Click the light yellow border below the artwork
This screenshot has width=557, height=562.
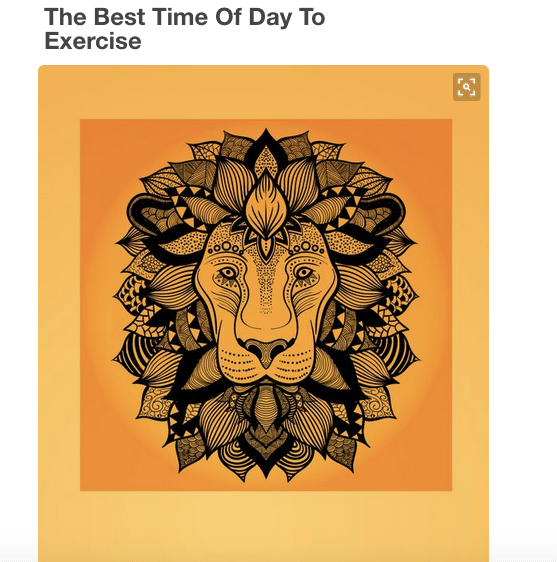point(263,525)
